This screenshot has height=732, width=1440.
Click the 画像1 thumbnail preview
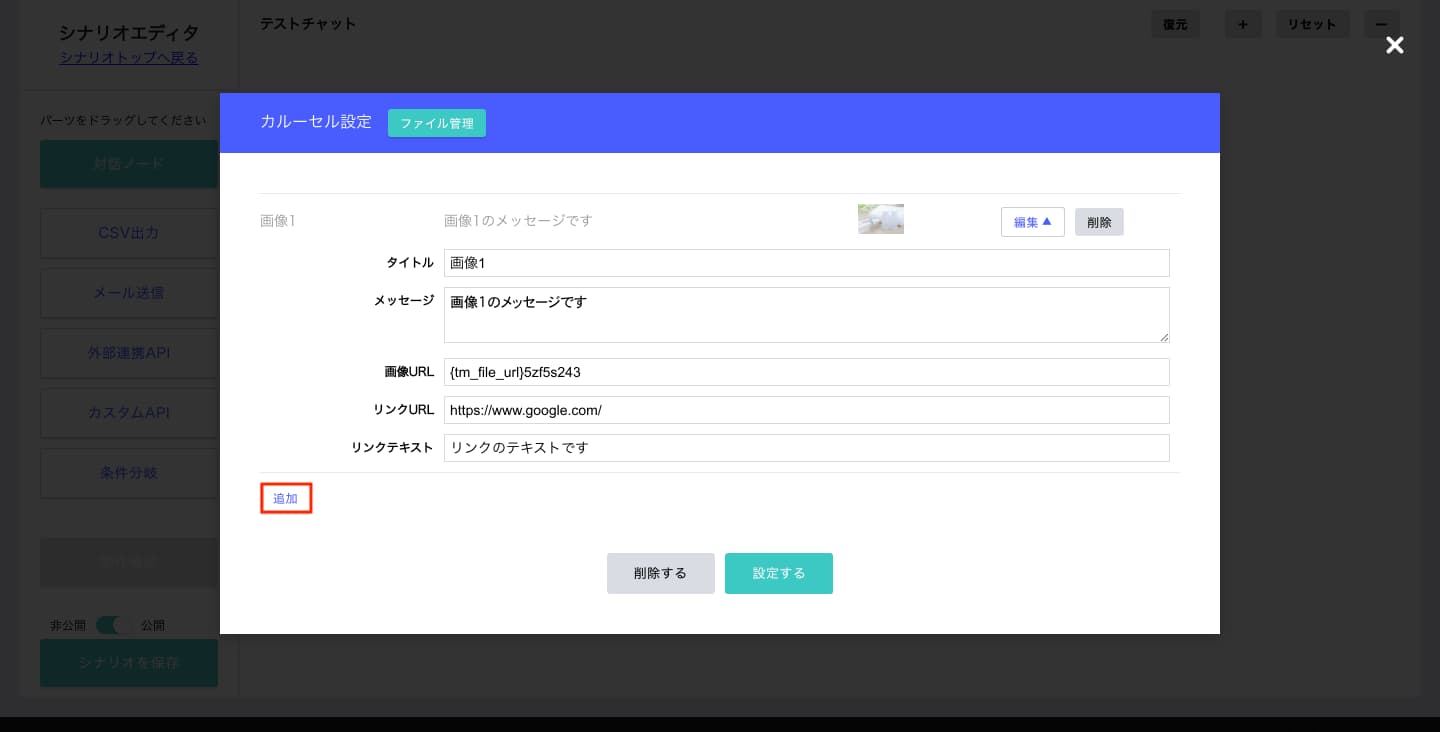pyautogui.click(x=881, y=219)
